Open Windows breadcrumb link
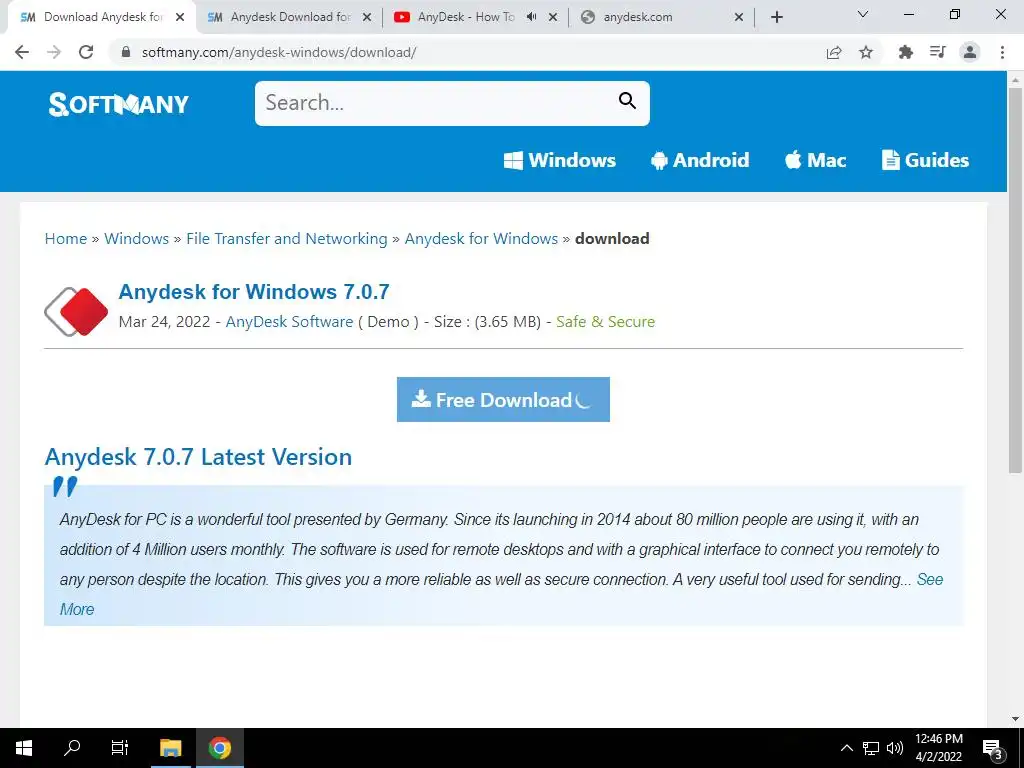The image size is (1024, 768). (136, 238)
